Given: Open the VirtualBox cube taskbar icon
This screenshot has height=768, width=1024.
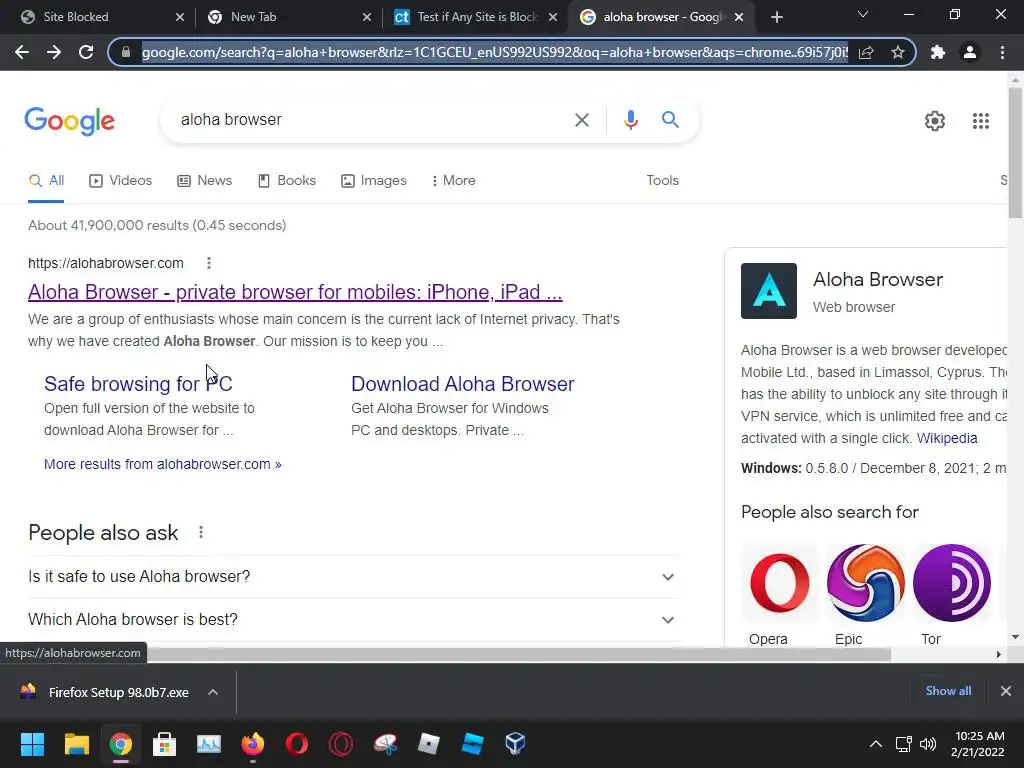Looking at the screenshot, I should [515, 744].
